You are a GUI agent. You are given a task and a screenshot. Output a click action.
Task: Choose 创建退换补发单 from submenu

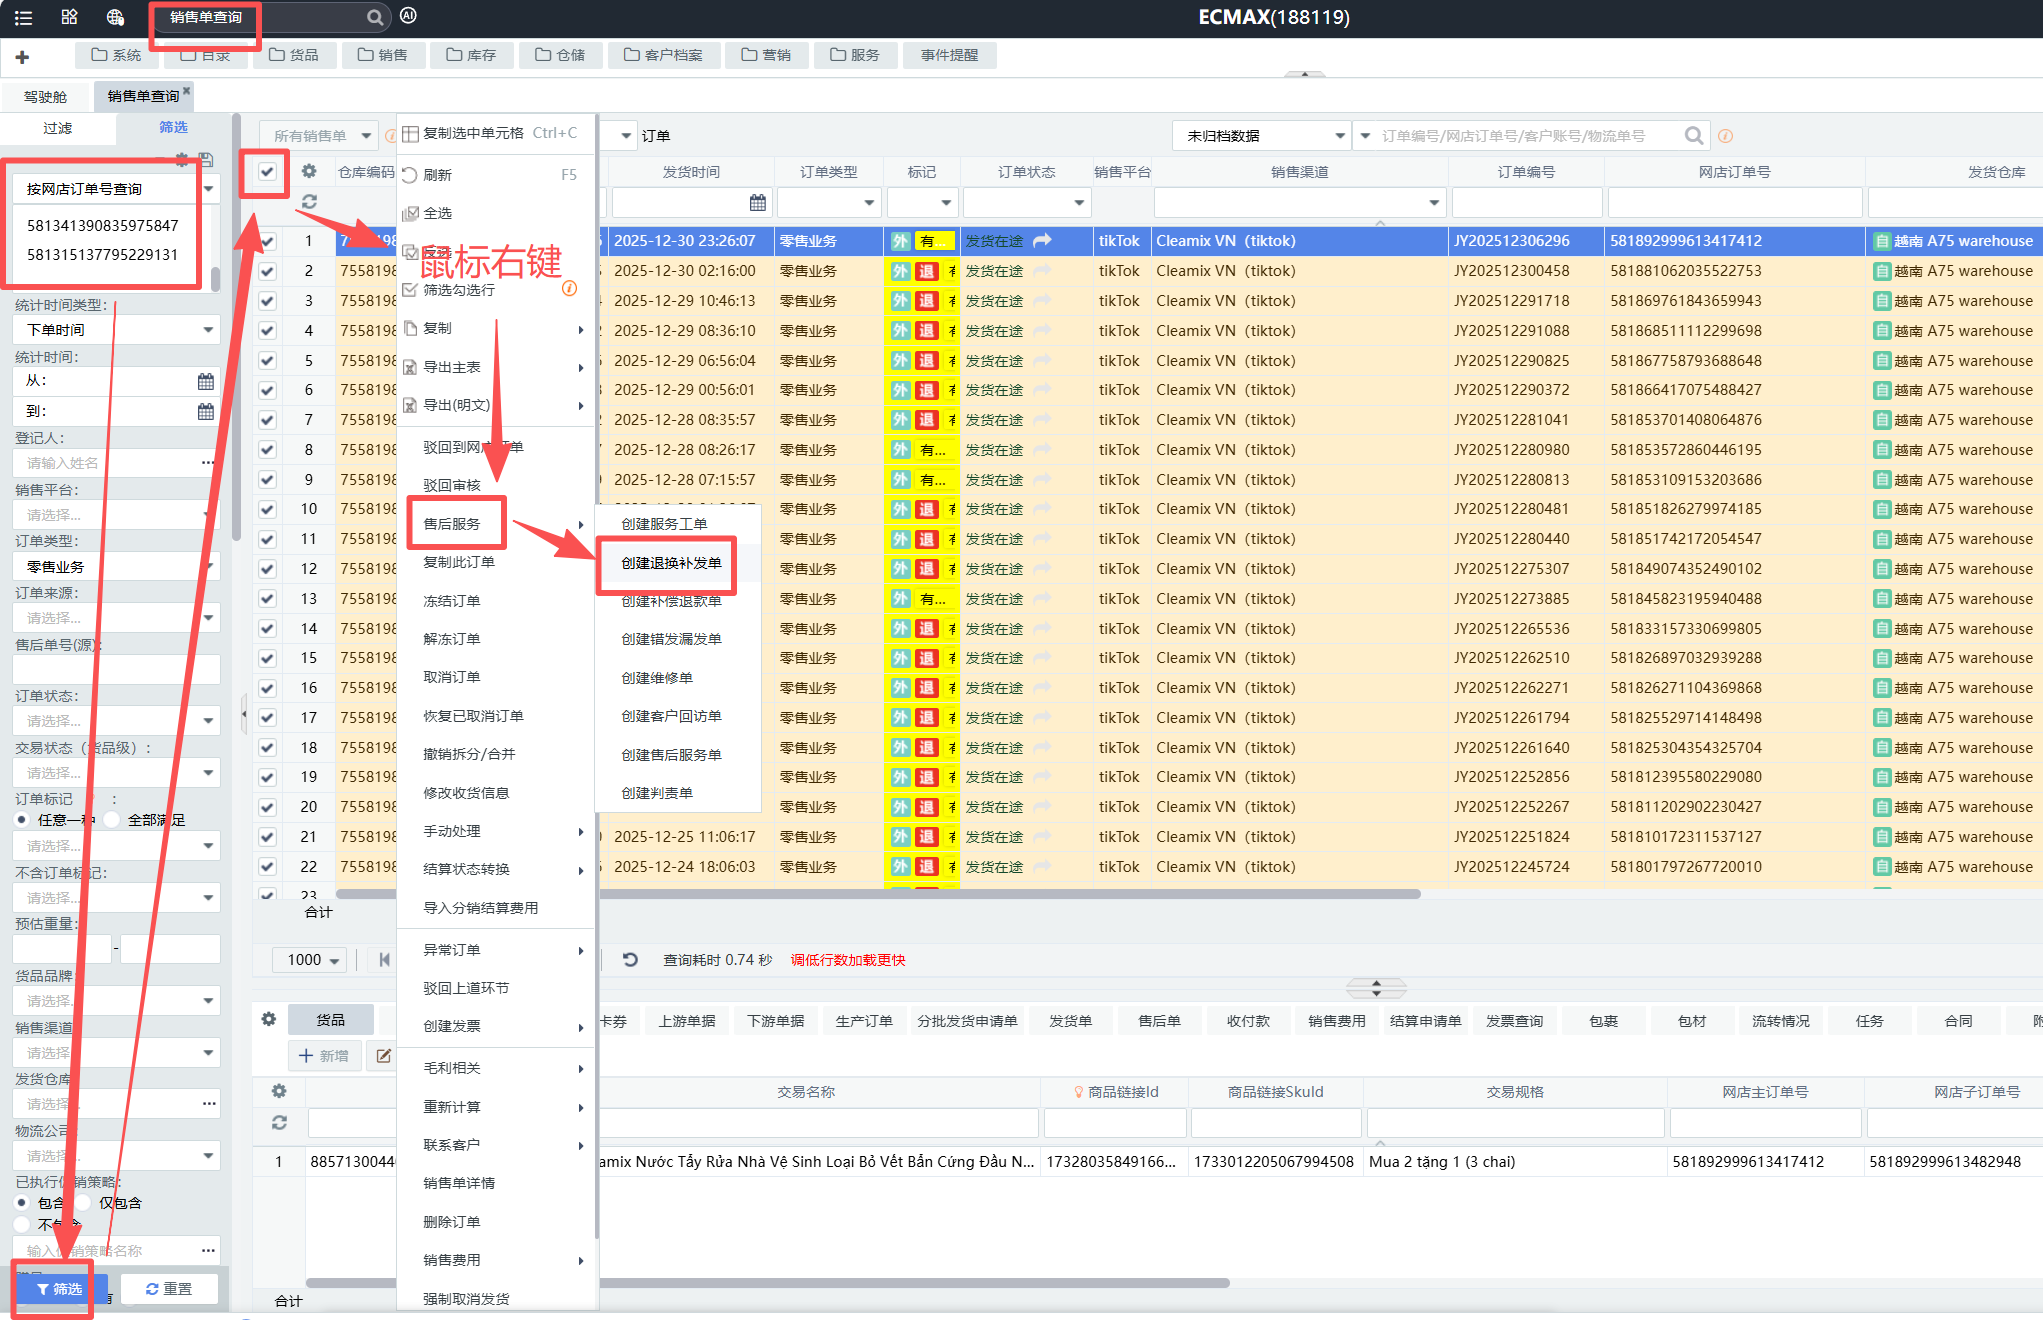(671, 563)
